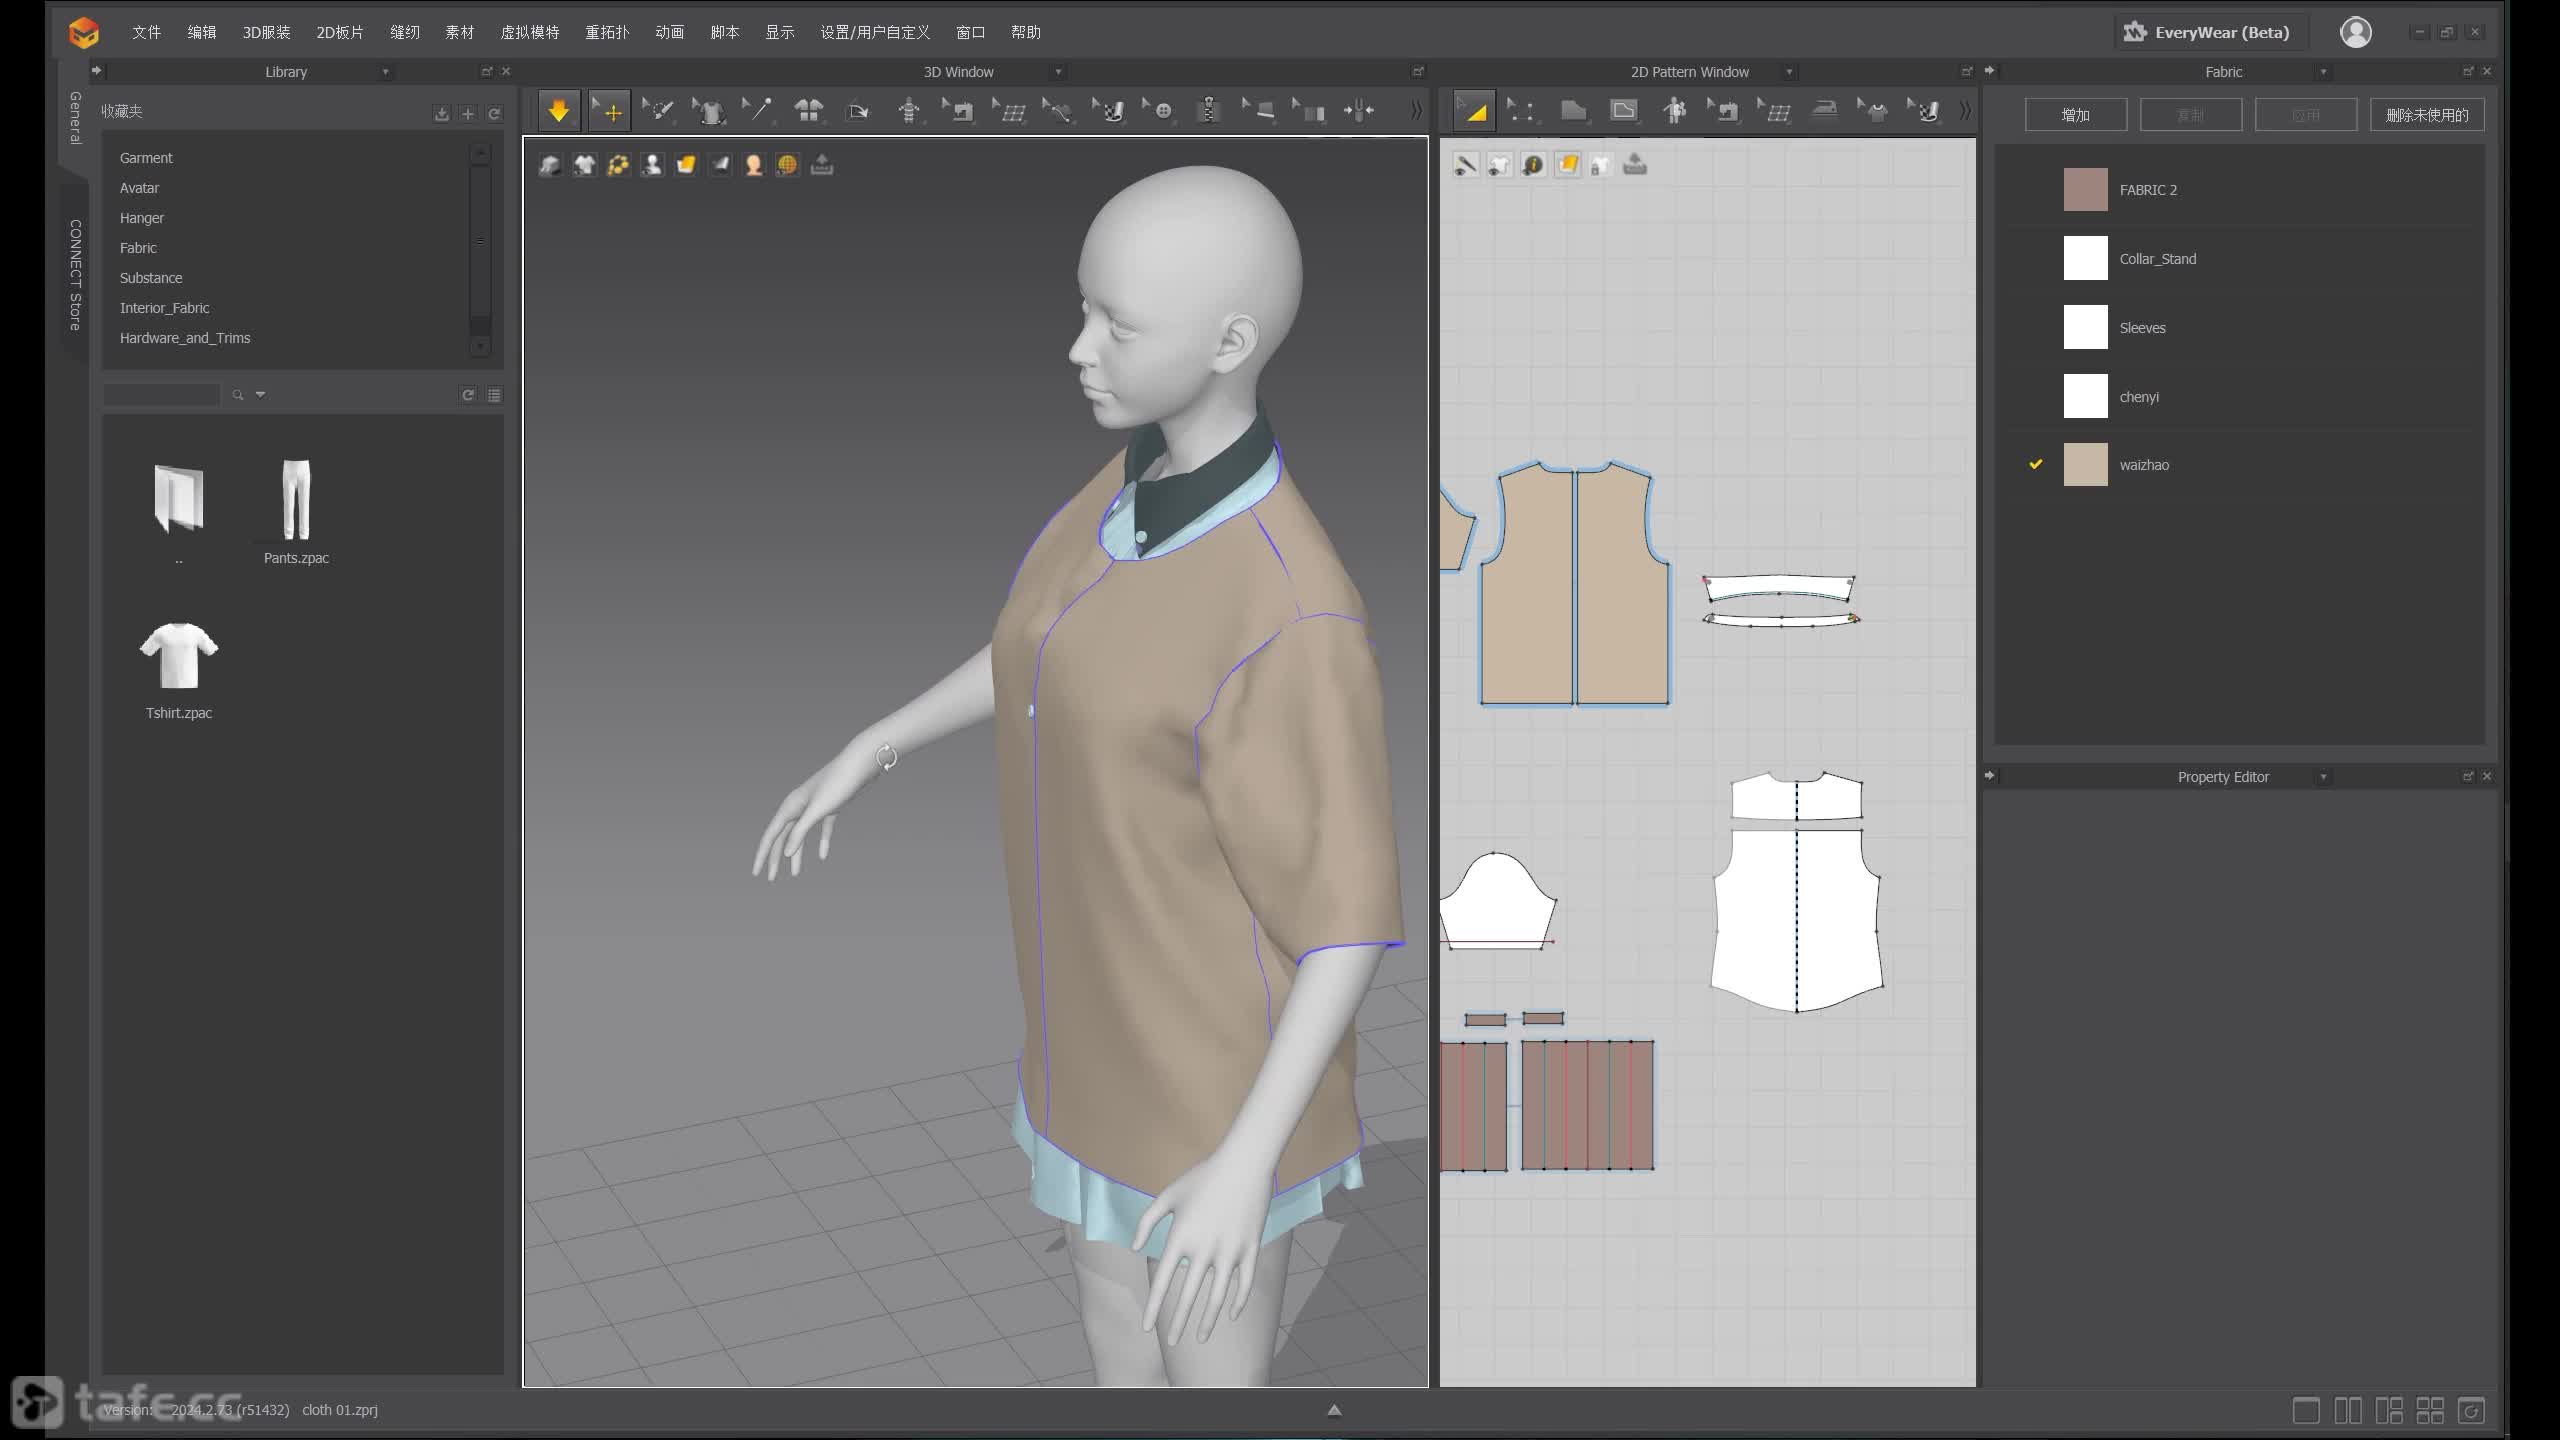Open the 3D Window panel dropdown arrow
The width and height of the screenshot is (2560, 1440).
(1058, 72)
